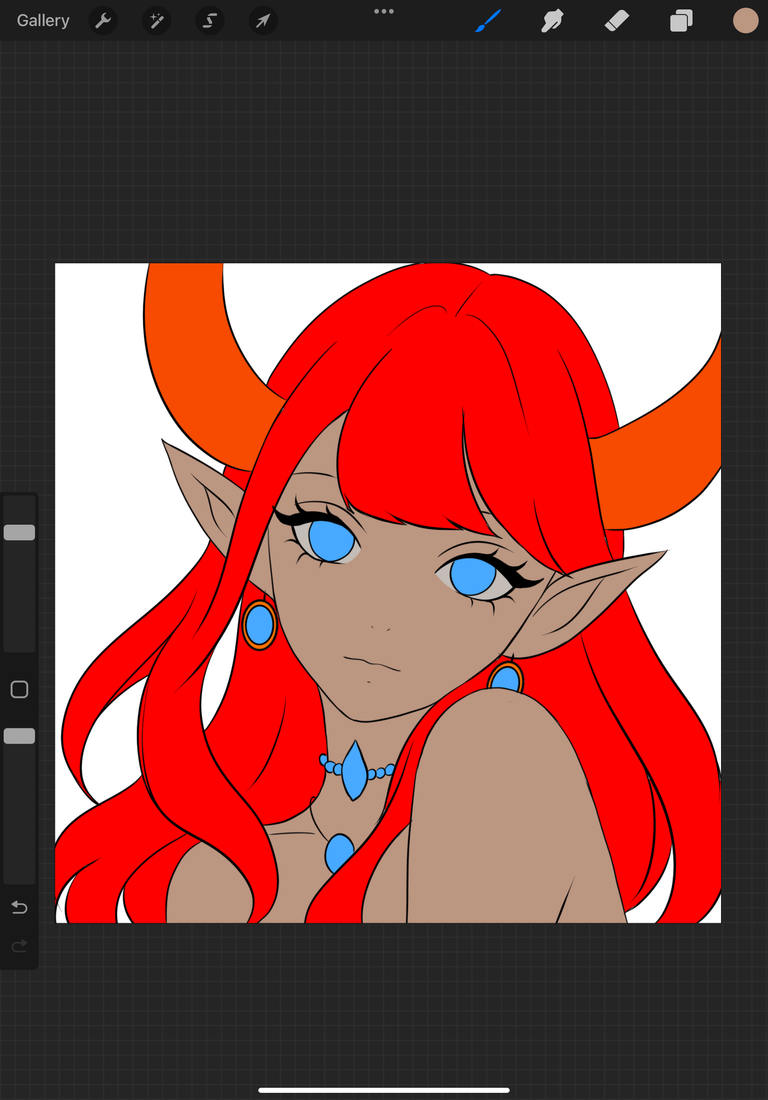Select the Eraser tool
The height and width of the screenshot is (1100, 768).
click(x=617, y=21)
